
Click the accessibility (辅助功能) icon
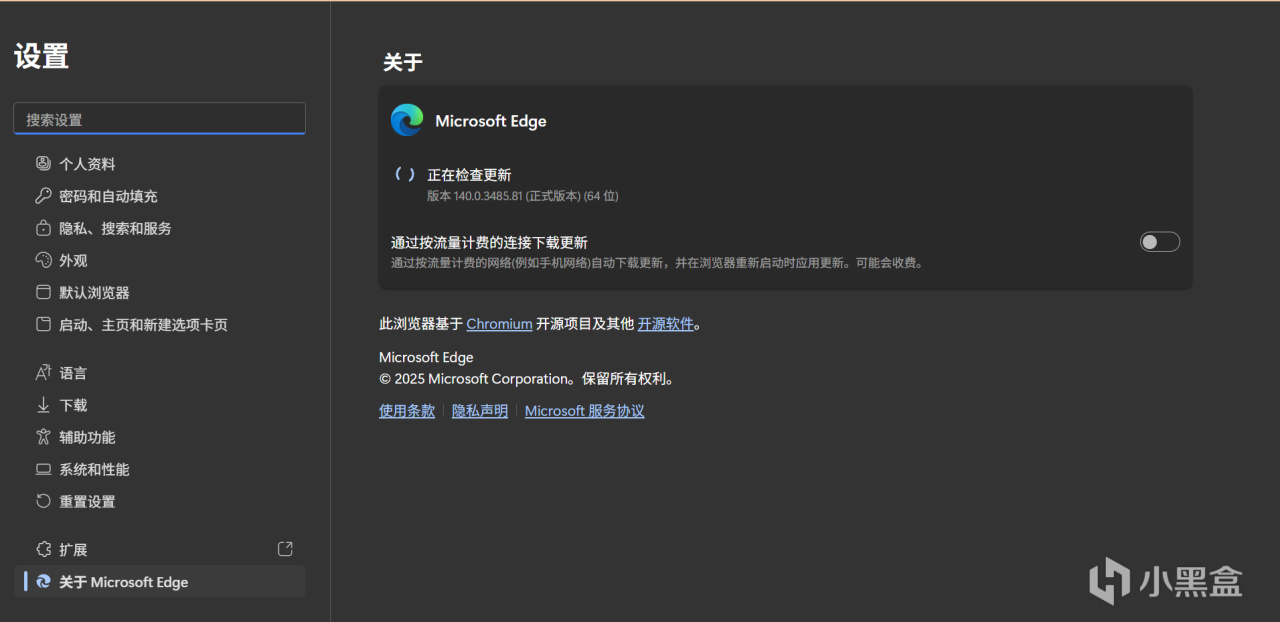43,437
